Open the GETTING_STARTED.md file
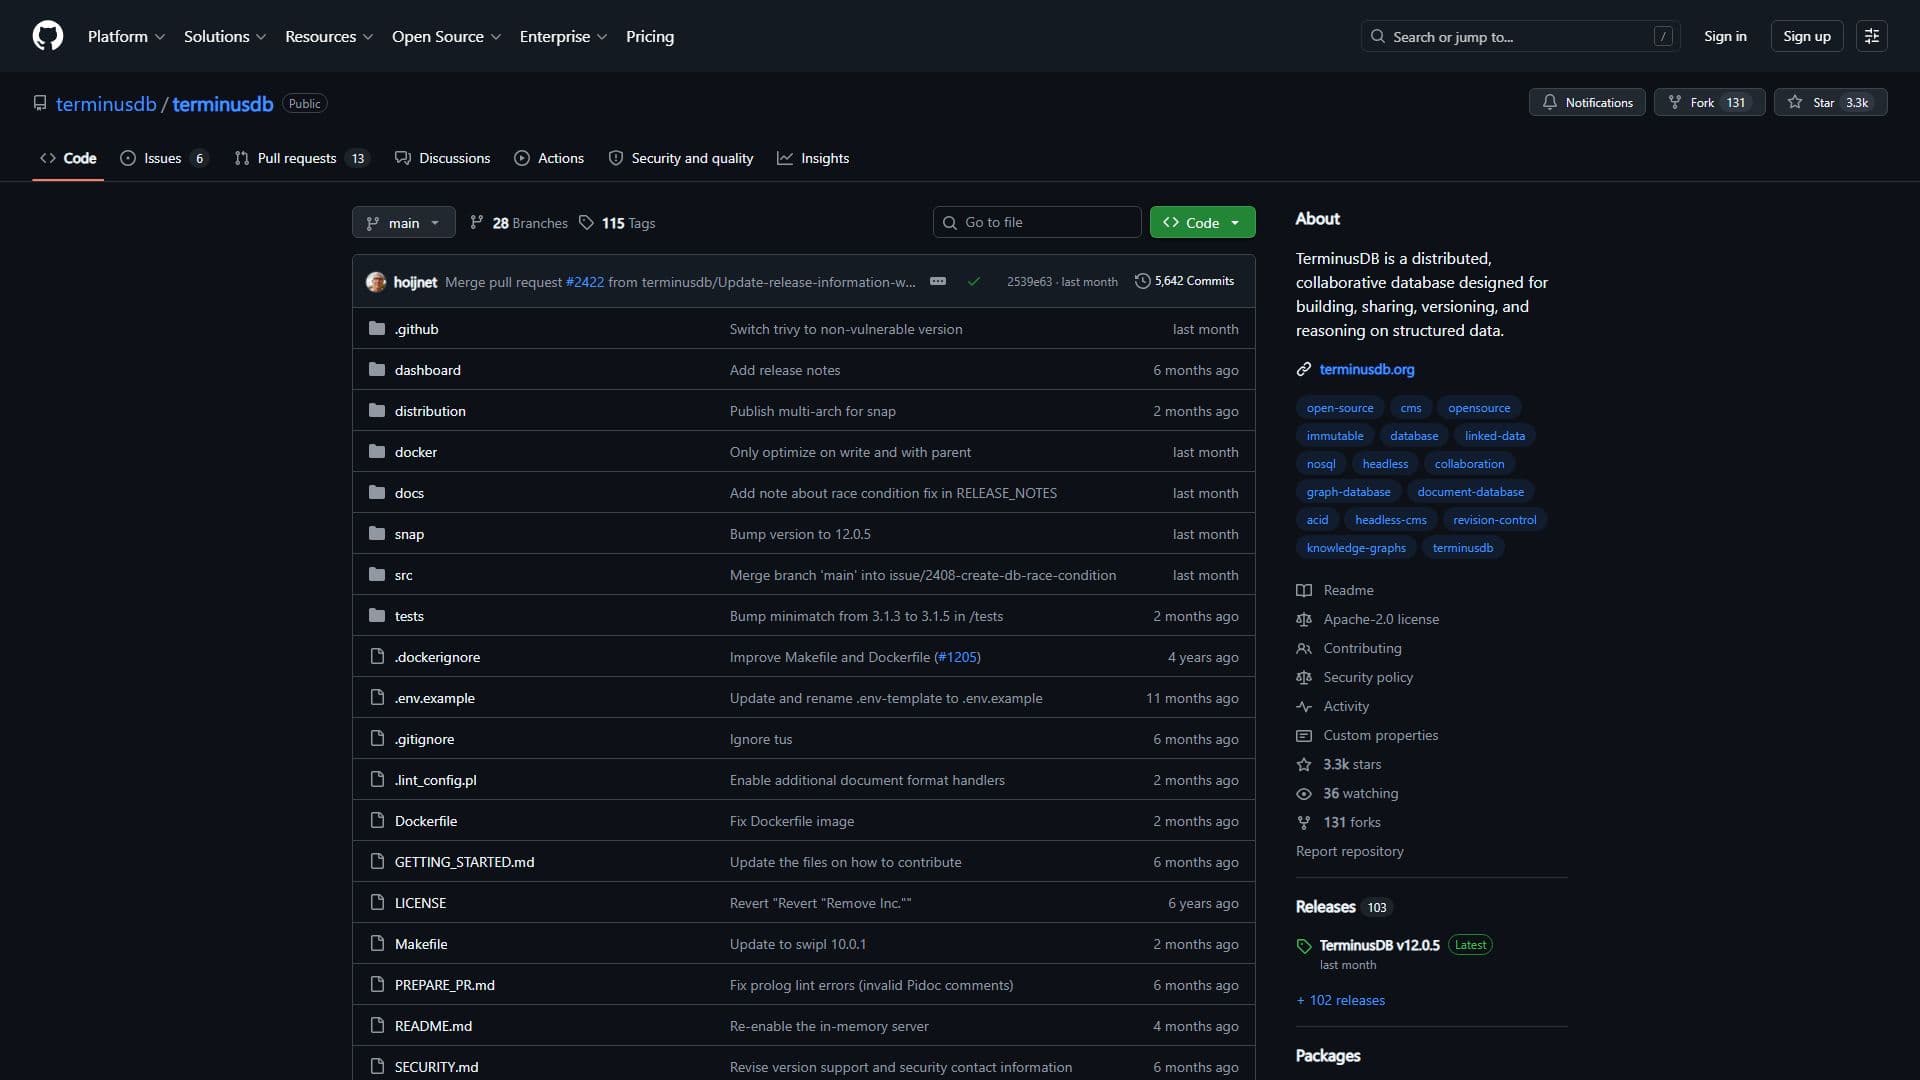 click(464, 862)
